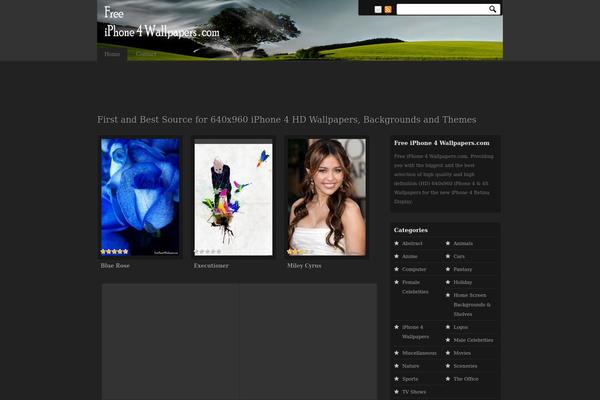Image resolution: width=600 pixels, height=400 pixels.
Task: Open the Sports category
Action: 410,379
